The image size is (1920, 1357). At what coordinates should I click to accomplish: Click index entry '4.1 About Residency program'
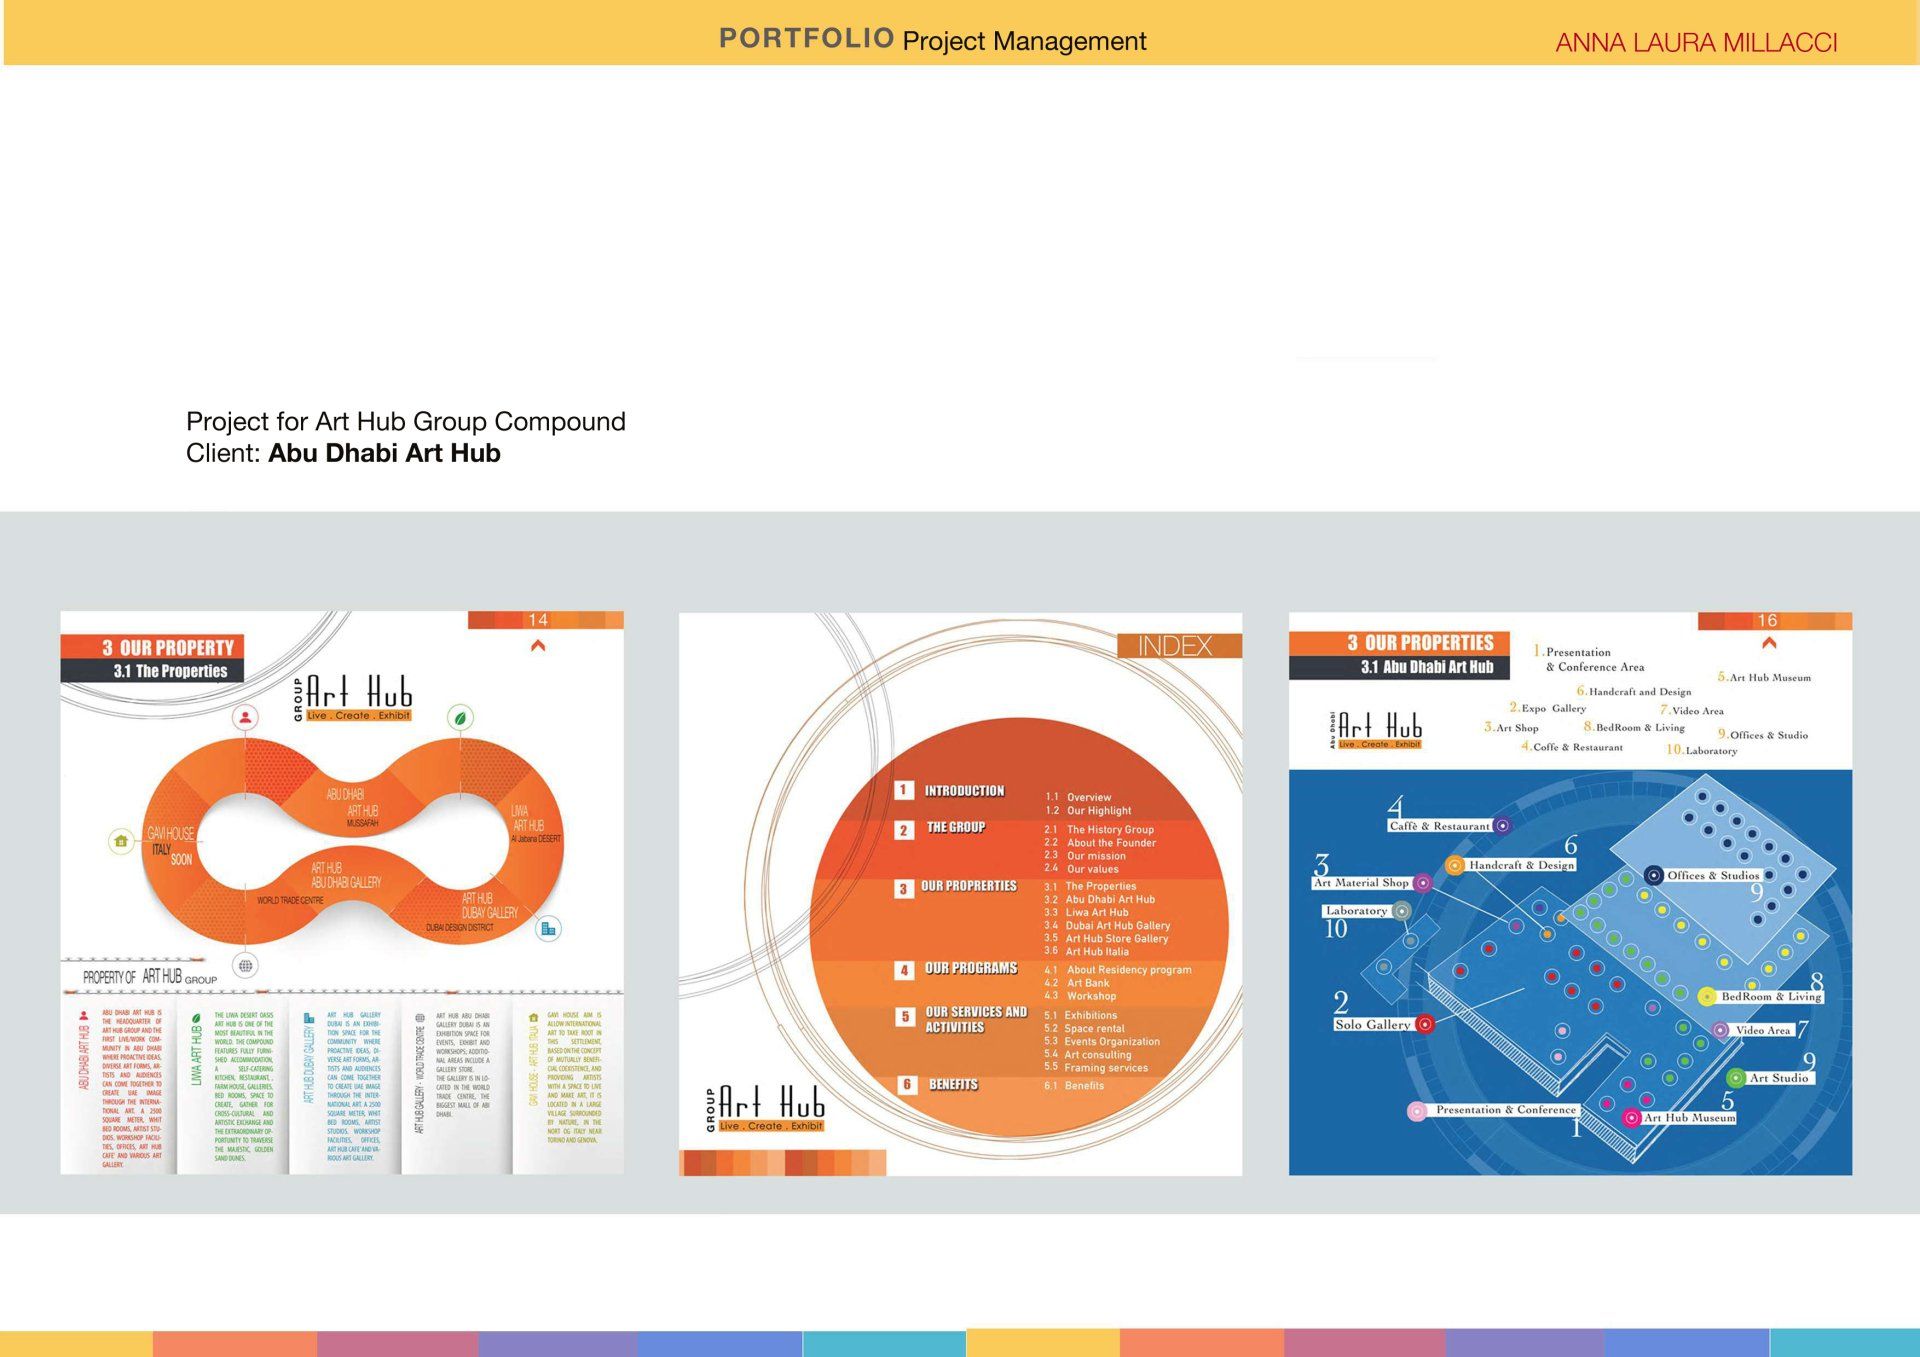(1118, 970)
